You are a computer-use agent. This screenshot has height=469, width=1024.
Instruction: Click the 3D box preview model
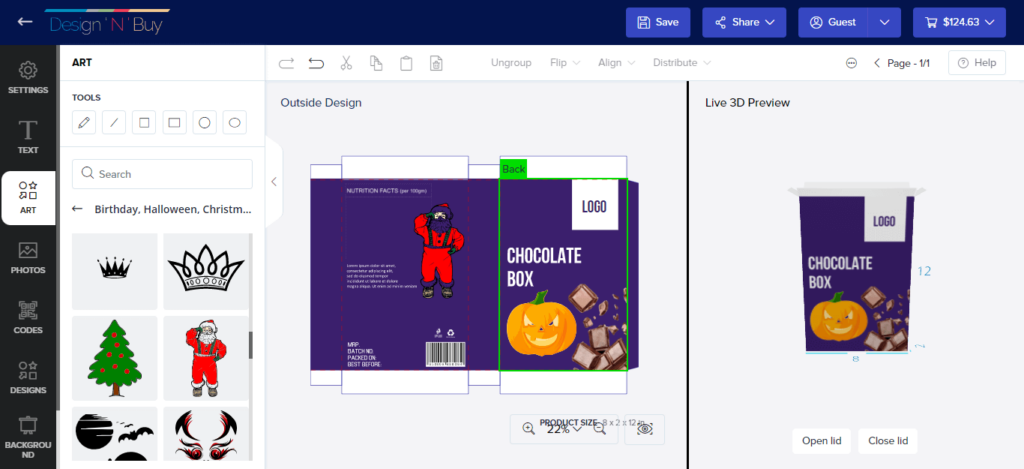pos(856,268)
